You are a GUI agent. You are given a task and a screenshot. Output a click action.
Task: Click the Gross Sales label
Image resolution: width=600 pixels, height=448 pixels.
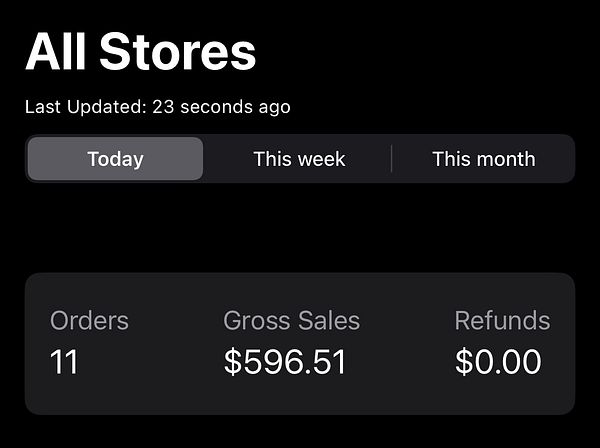tap(291, 321)
